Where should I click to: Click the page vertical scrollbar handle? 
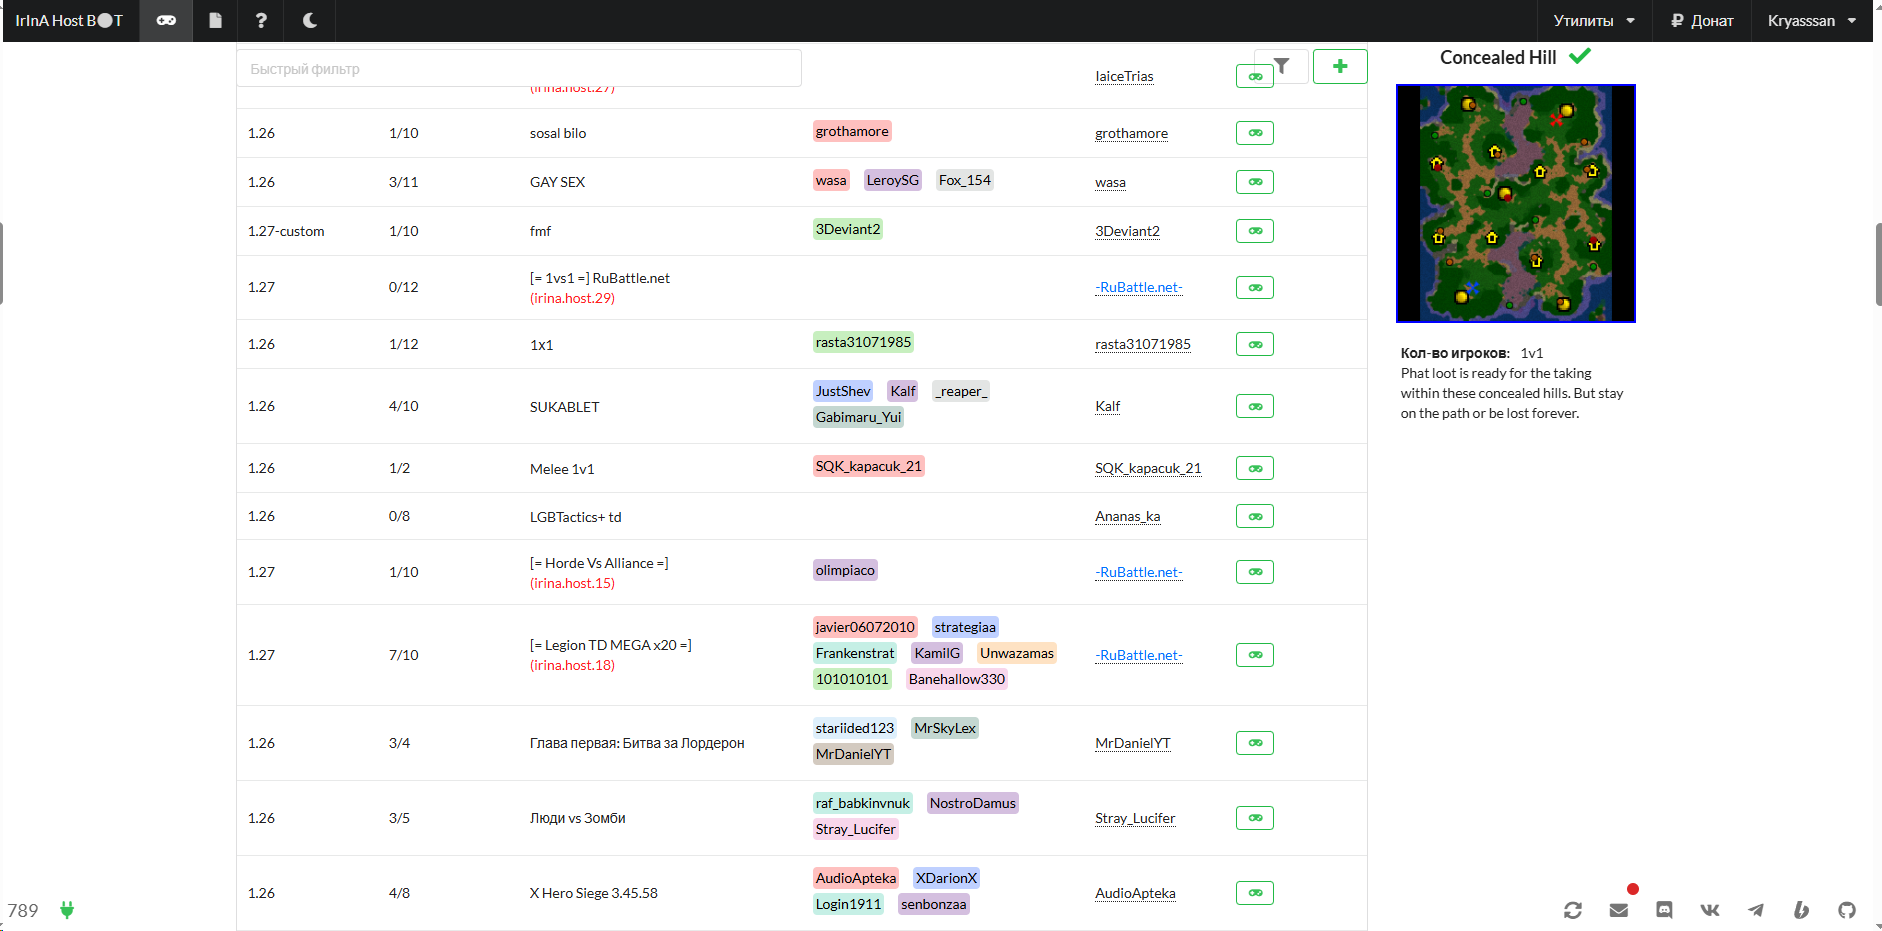click(1878, 263)
